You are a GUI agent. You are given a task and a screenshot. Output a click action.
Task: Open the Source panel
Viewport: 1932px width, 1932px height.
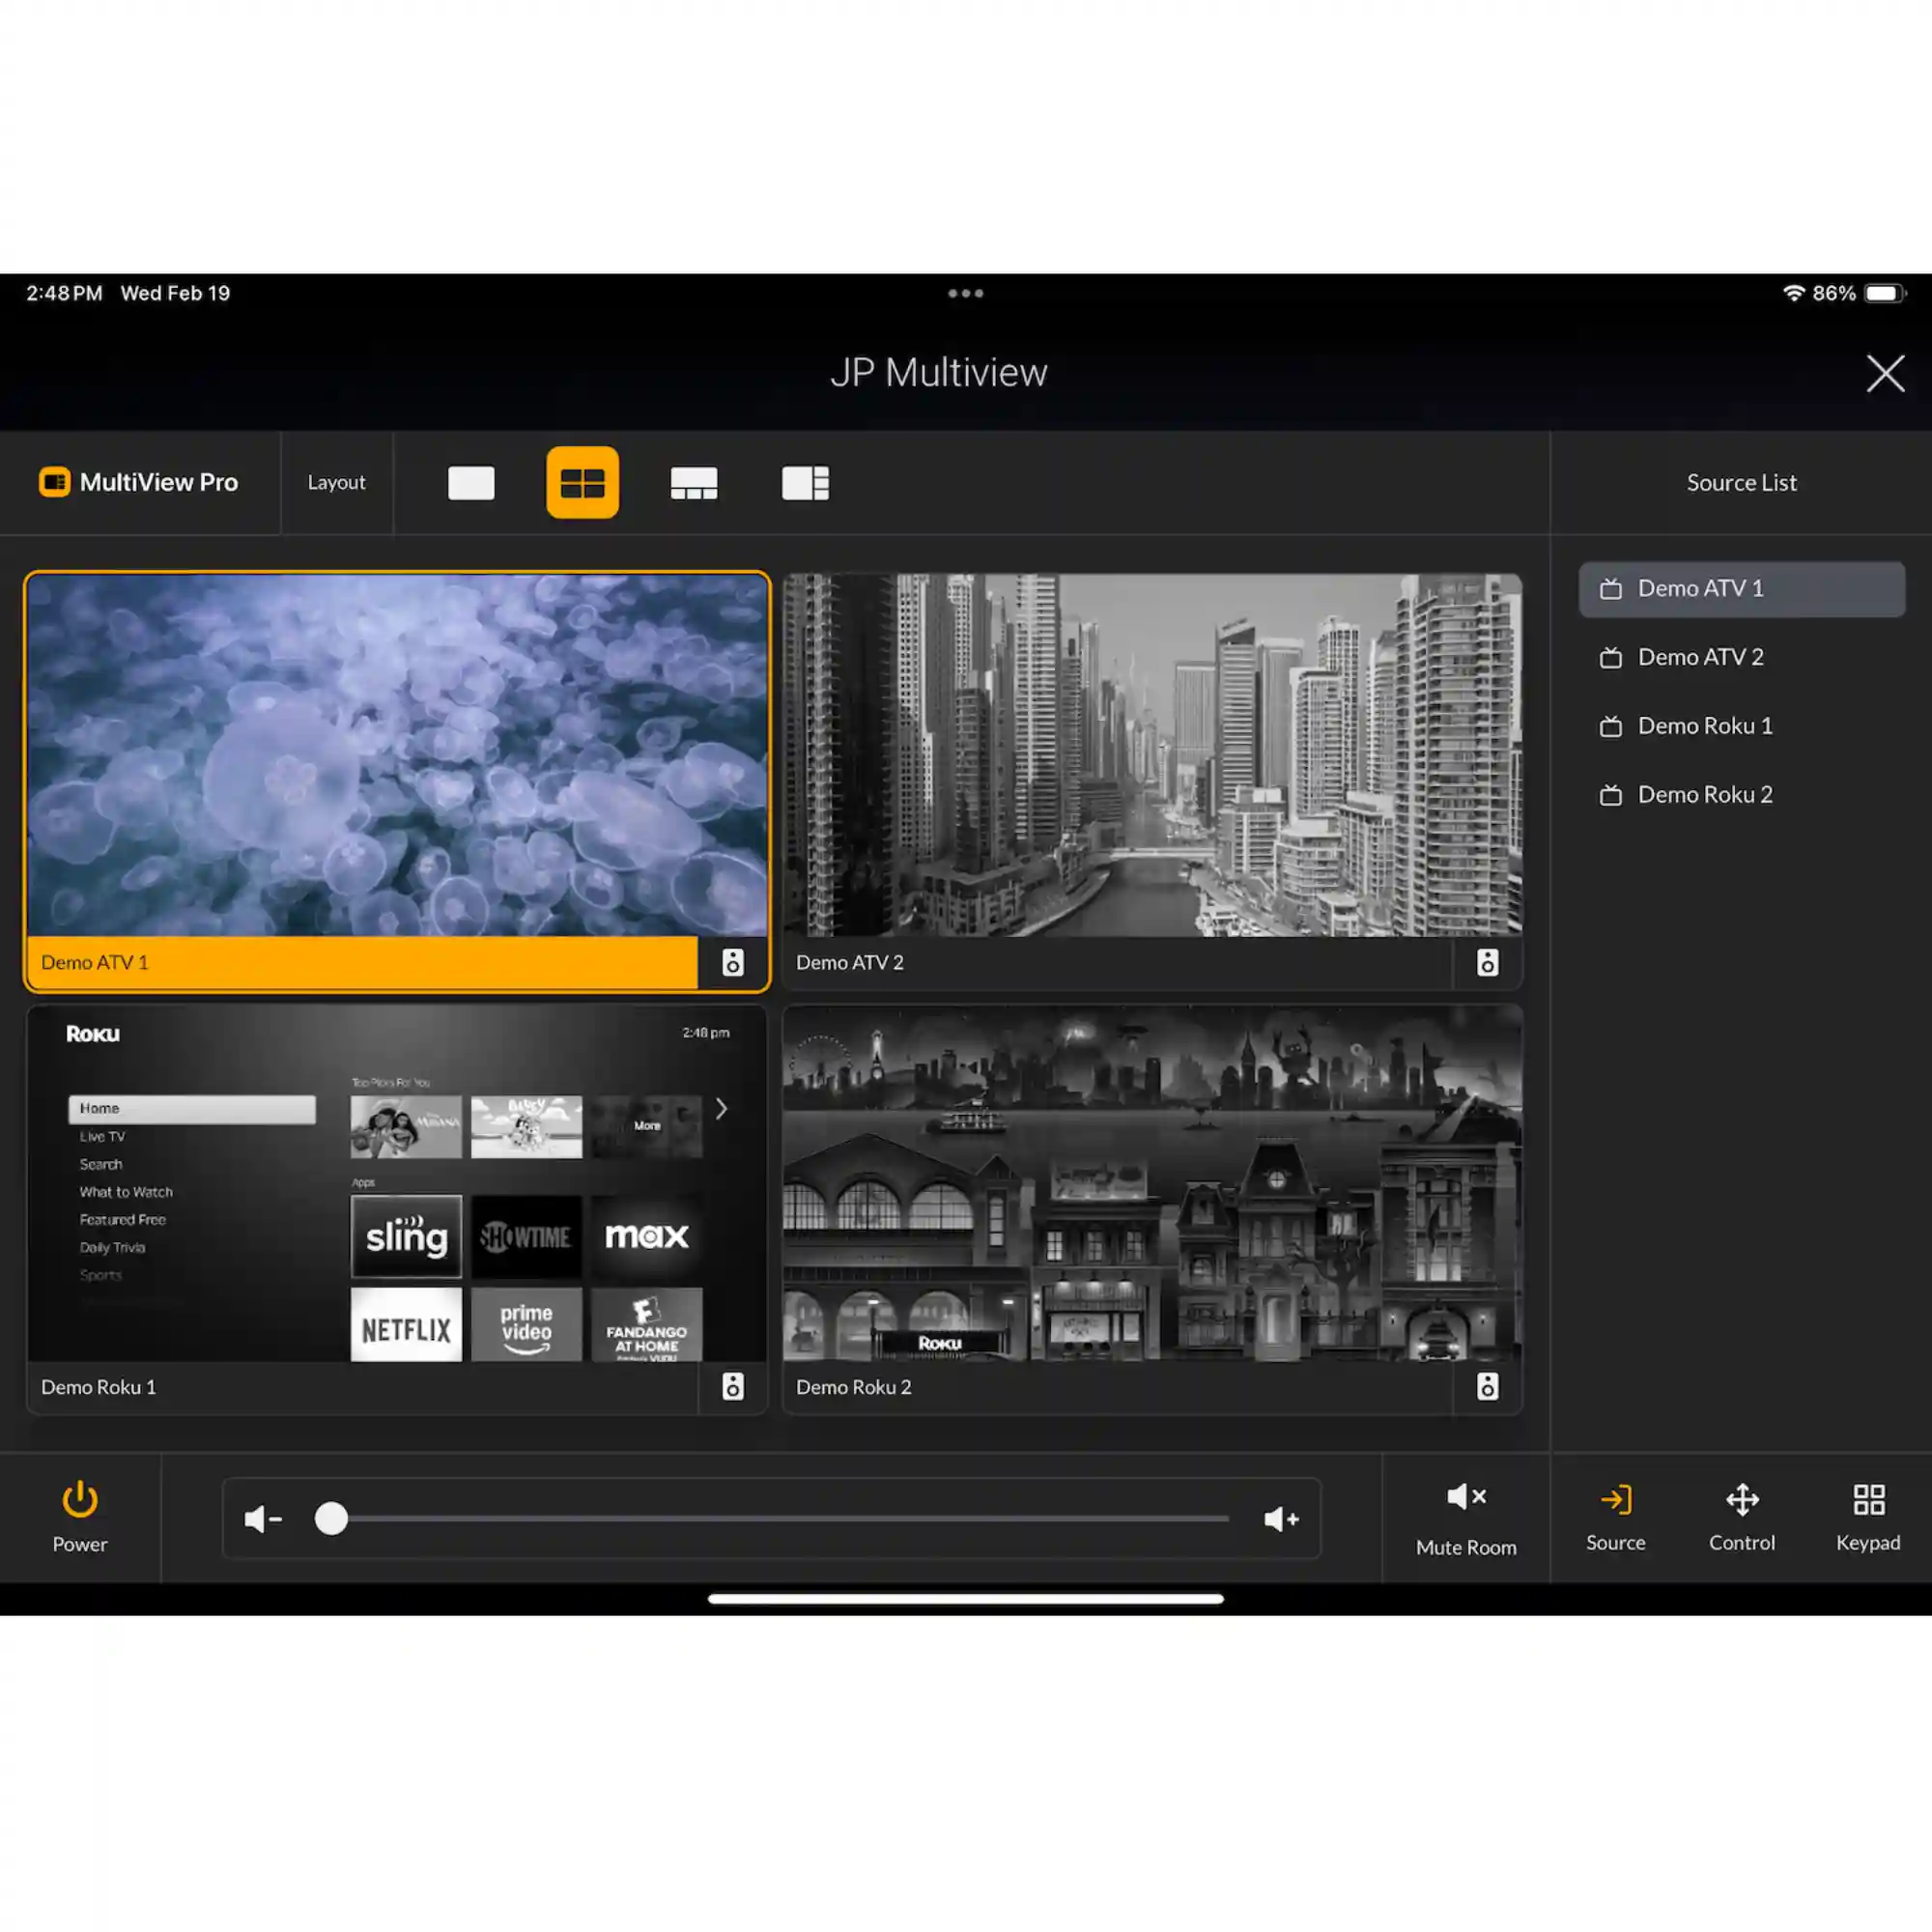(x=1615, y=1515)
